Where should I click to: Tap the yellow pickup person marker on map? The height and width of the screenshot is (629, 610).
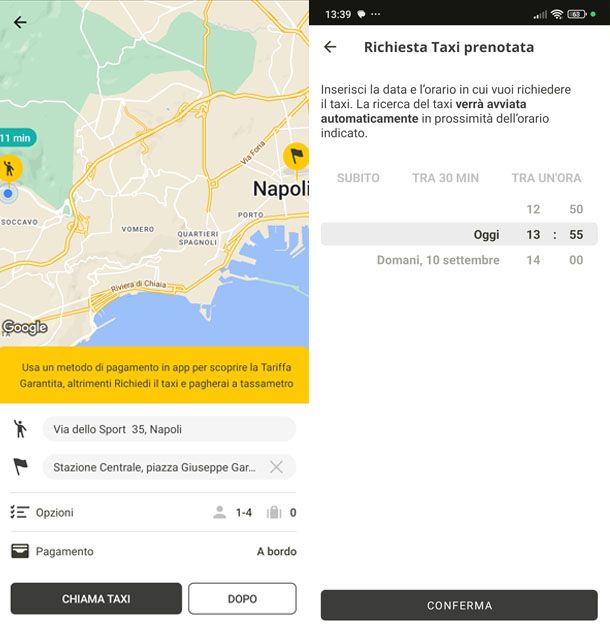10,168
